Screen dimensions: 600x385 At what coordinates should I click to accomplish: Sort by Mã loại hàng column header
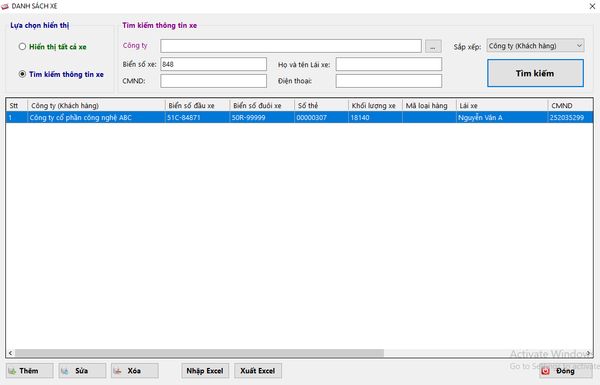(x=429, y=106)
